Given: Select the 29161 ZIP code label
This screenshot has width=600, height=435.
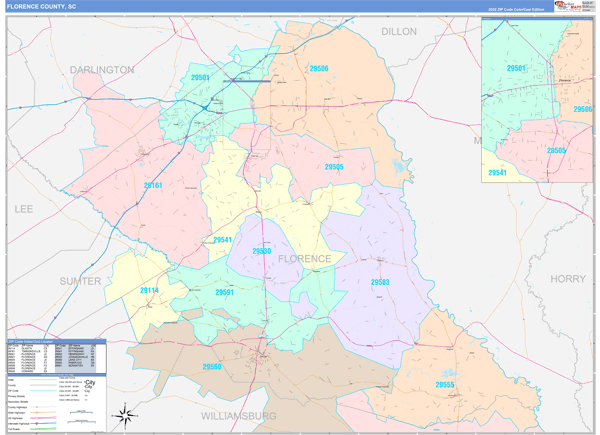Looking at the screenshot, I should coord(153,186).
